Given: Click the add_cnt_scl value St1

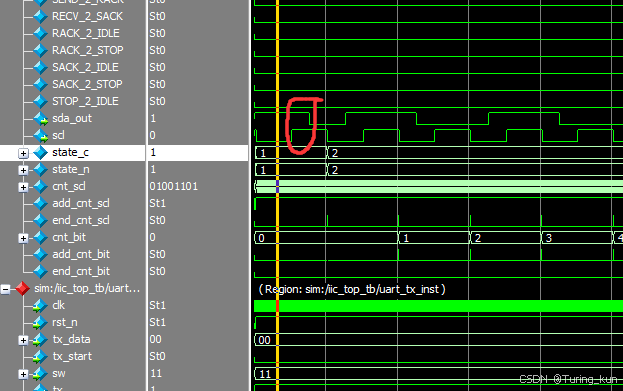Looking at the screenshot, I should coord(157,203).
